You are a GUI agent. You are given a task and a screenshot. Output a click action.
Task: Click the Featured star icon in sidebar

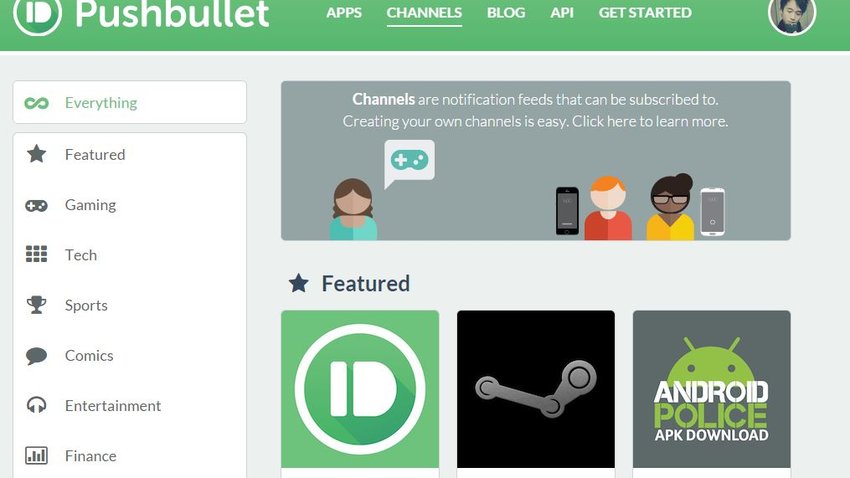36,154
